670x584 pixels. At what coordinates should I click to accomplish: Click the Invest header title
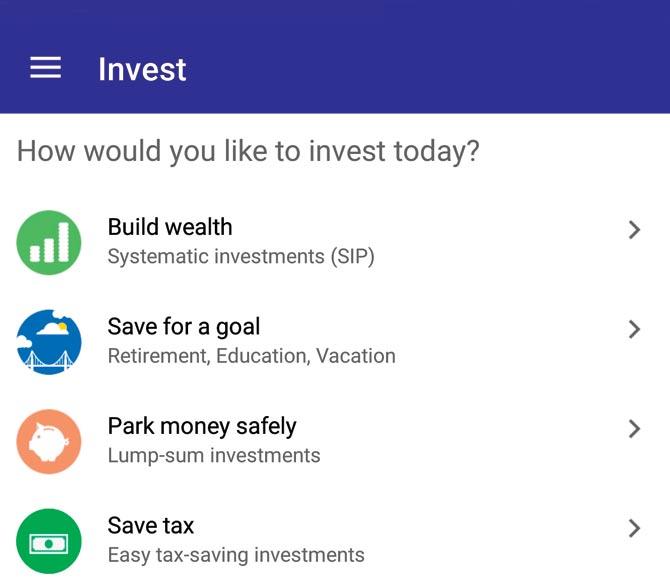142,69
